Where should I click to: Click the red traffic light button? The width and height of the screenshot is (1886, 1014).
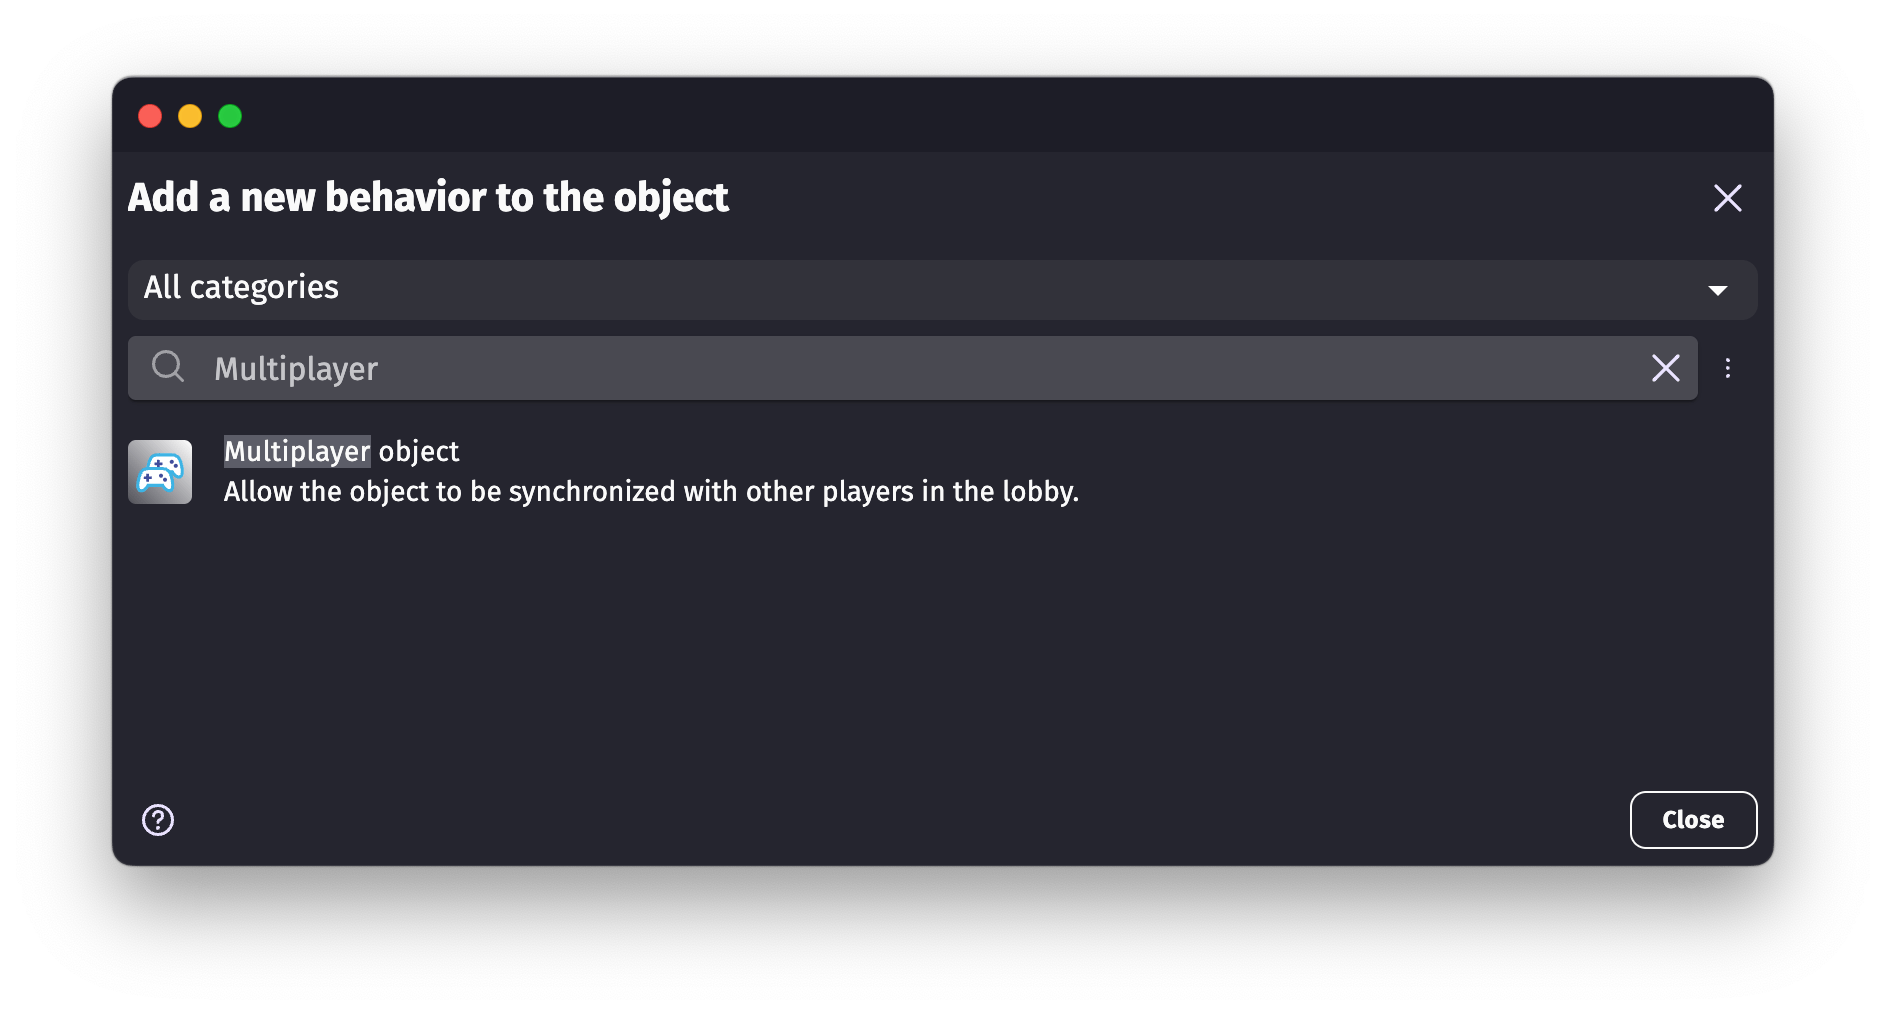150,116
